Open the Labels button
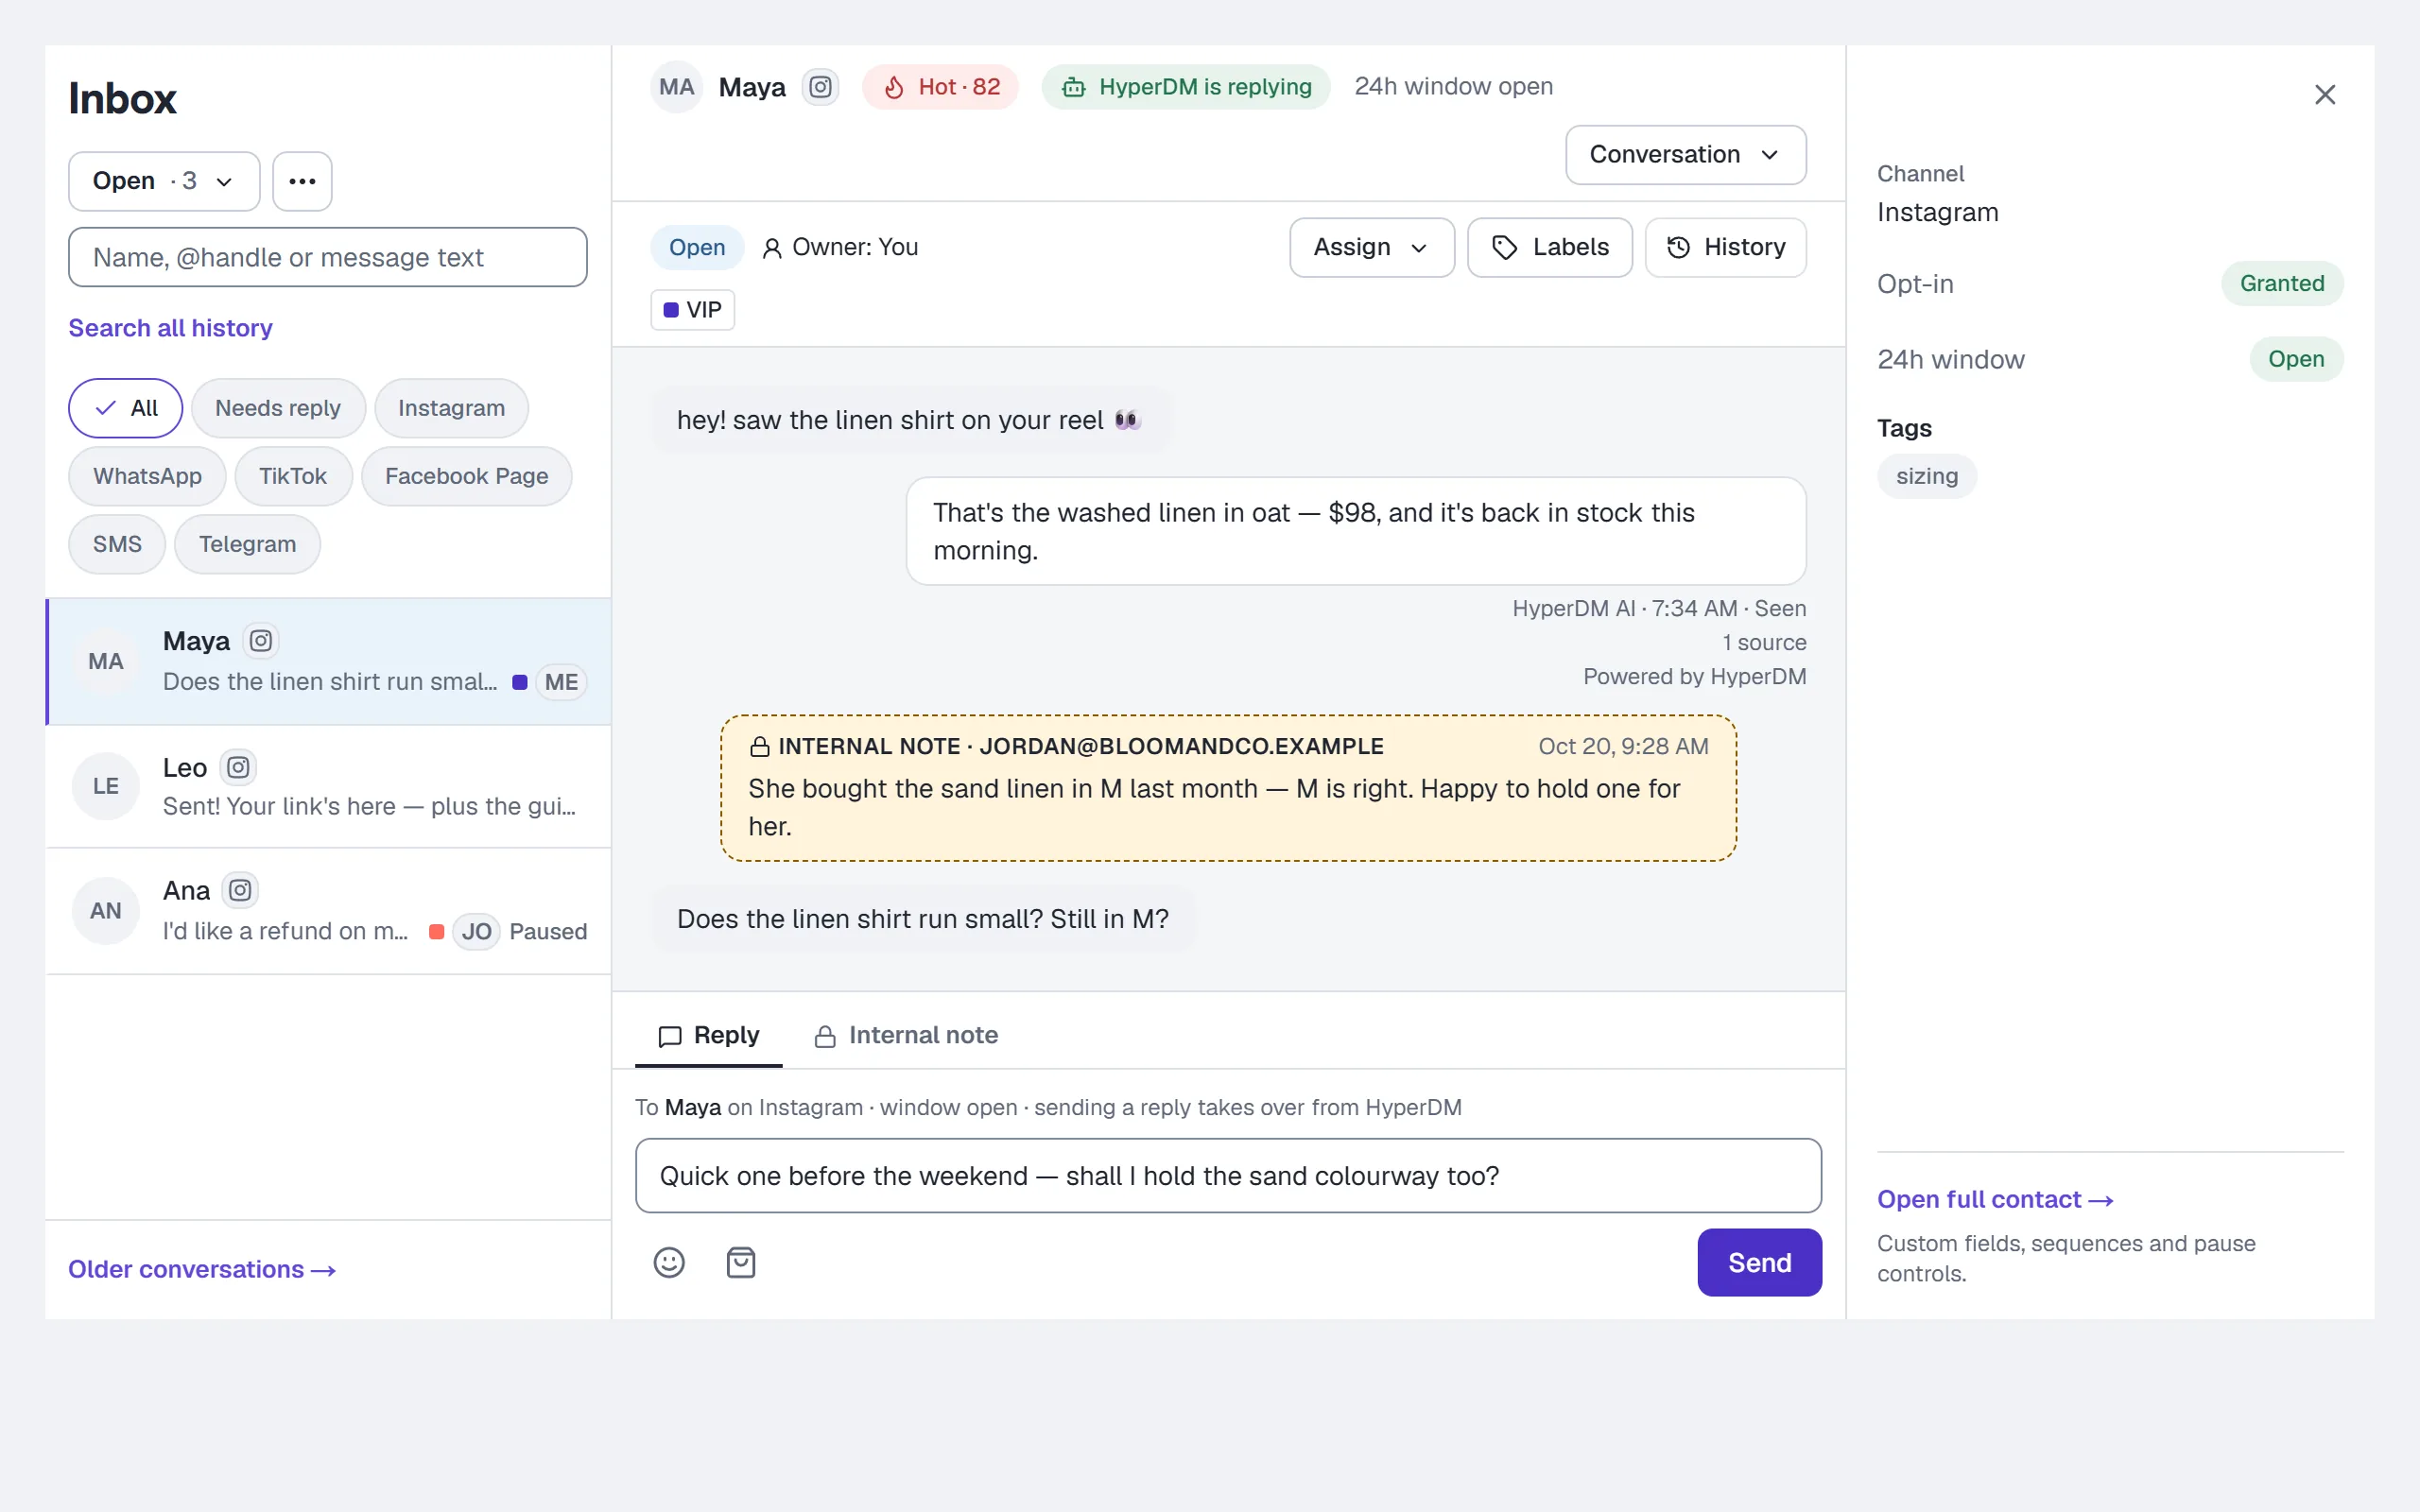 pyautogui.click(x=1550, y=247)
